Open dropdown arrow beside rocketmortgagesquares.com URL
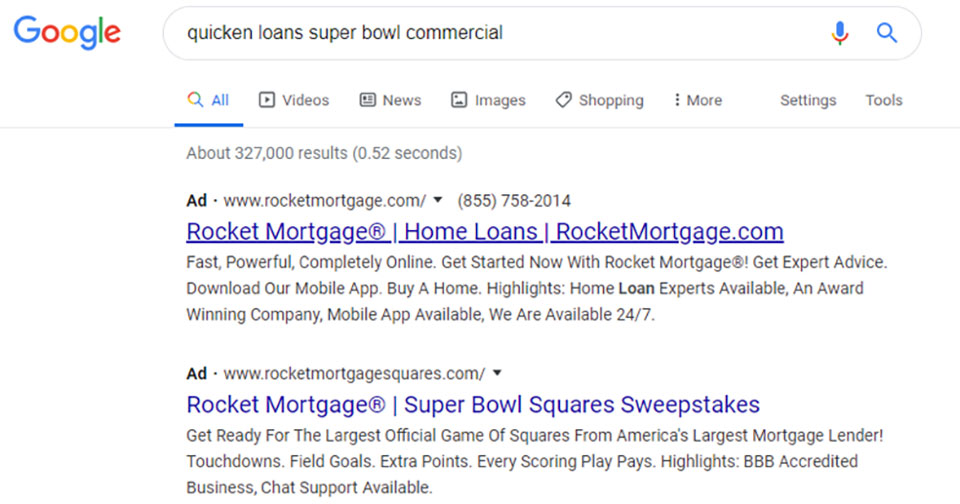 coord(497,372)
